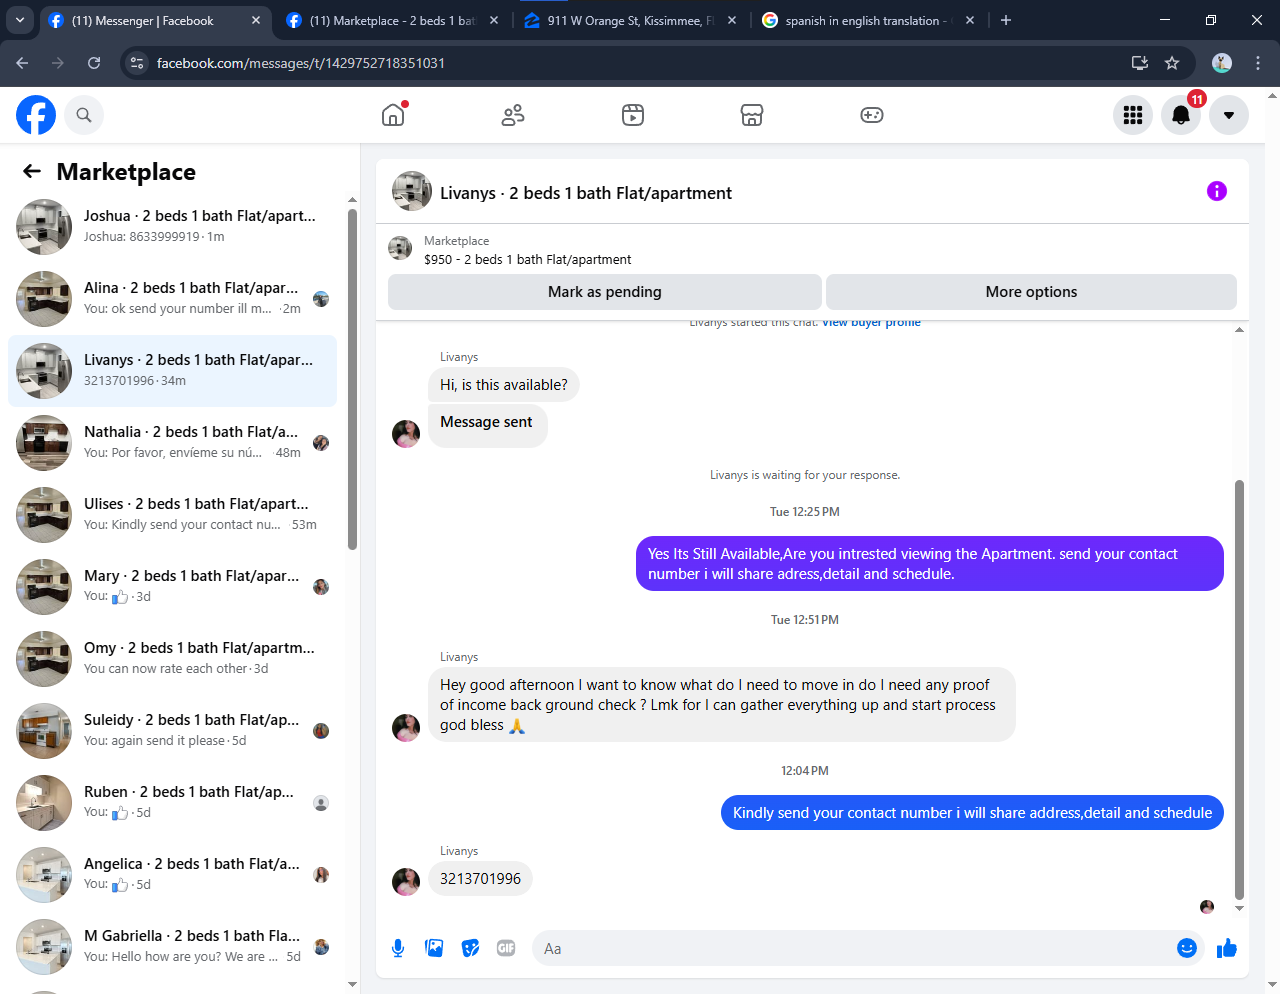Send a thumbs-up like
This screenshot has width=1280, height=994.
(1227, 948)
